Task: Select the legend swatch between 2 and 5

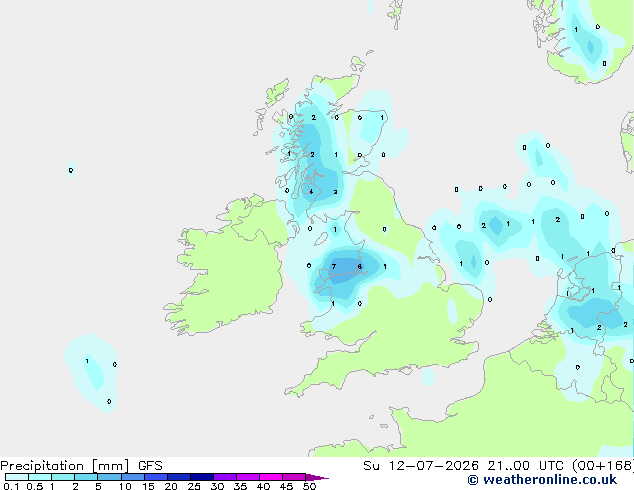Action: (86, 477)
